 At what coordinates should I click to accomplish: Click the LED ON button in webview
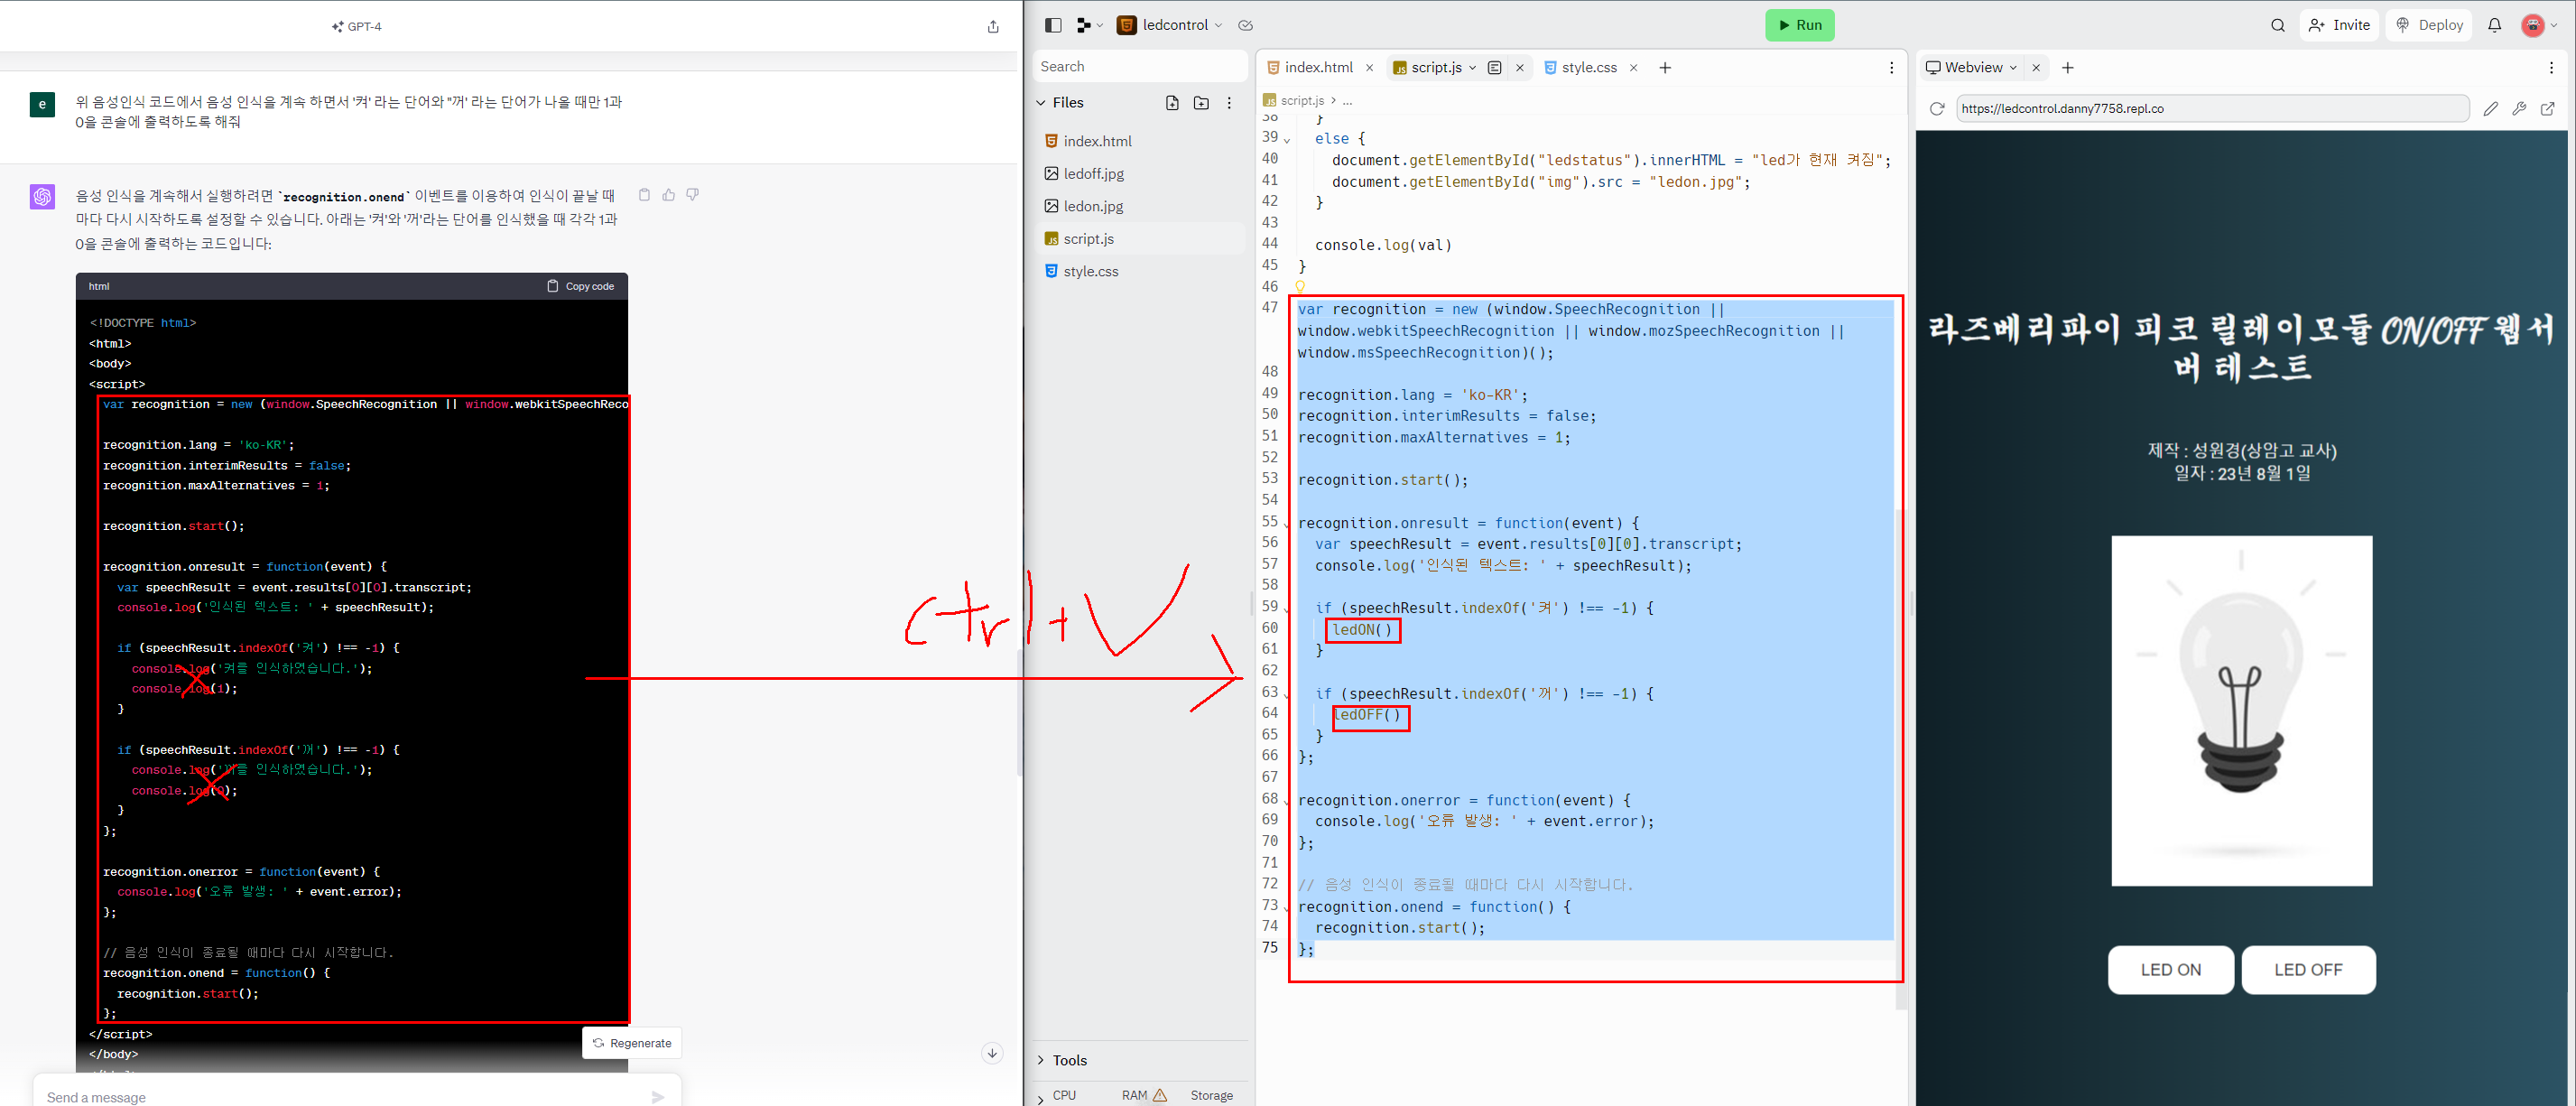coord(2170,970)
